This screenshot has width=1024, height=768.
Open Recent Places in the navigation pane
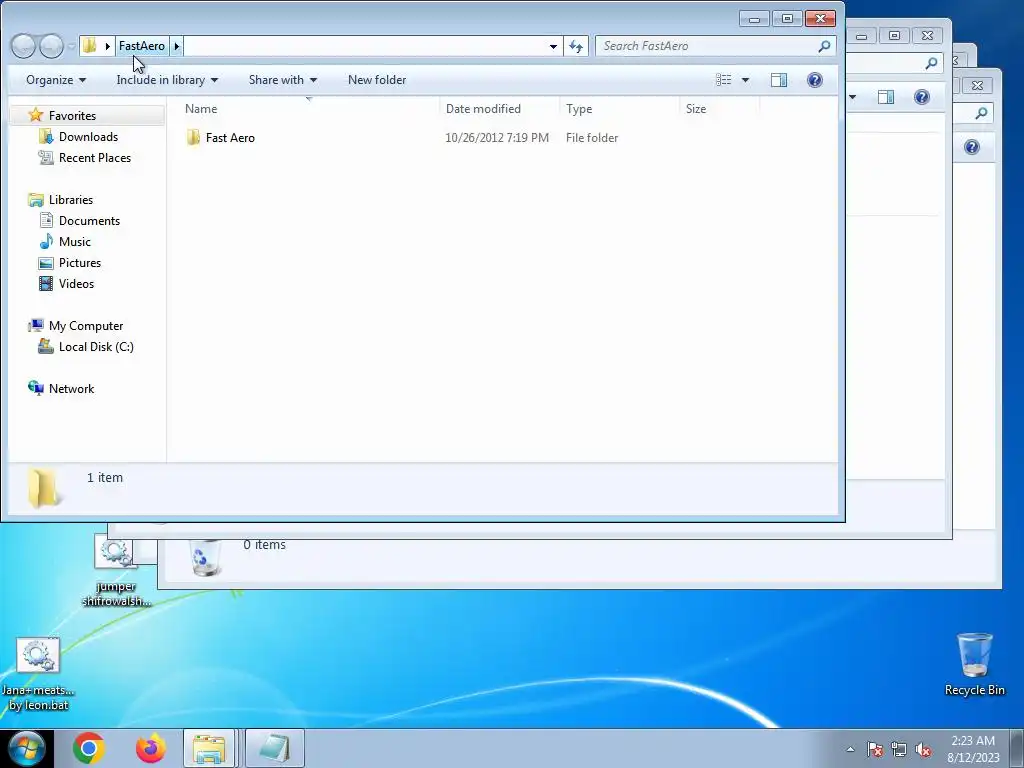tap(95, 157)
